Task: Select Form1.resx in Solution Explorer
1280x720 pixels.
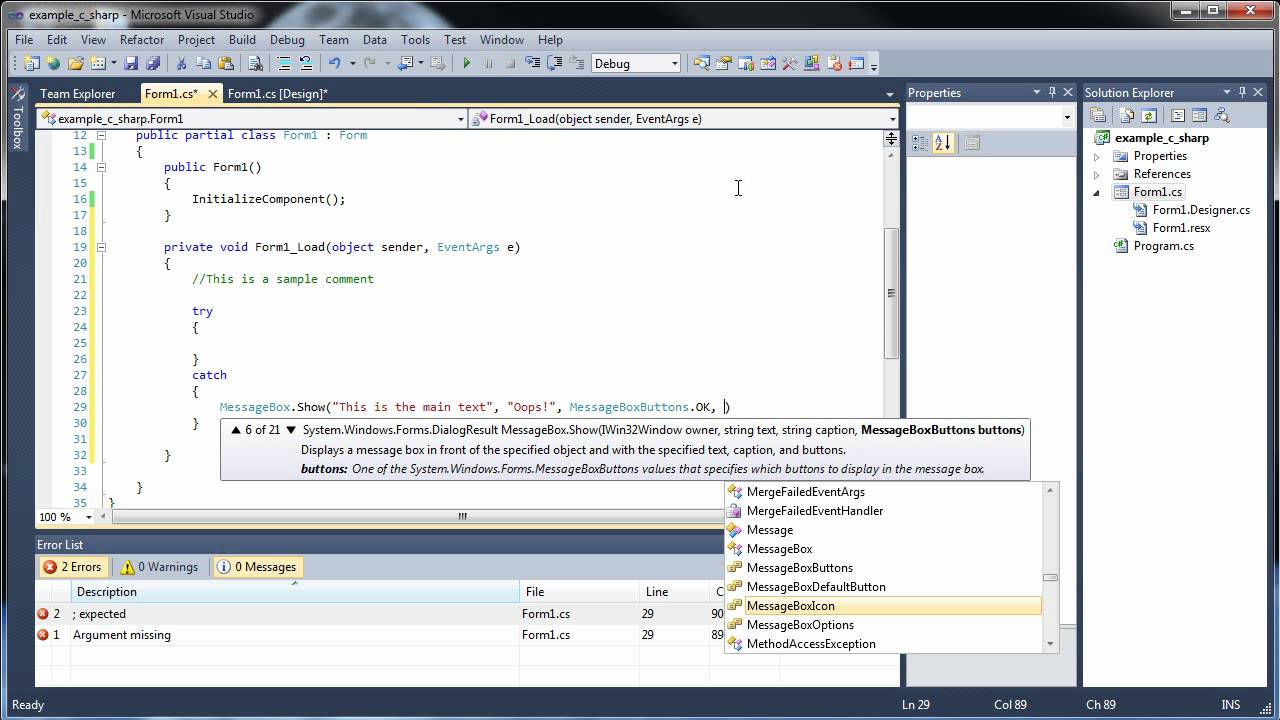Action: point(1181,228)
